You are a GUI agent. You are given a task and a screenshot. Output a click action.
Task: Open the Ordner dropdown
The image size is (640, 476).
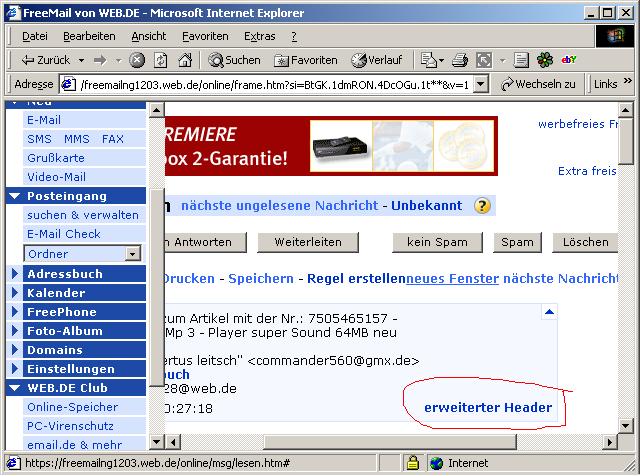82,254
